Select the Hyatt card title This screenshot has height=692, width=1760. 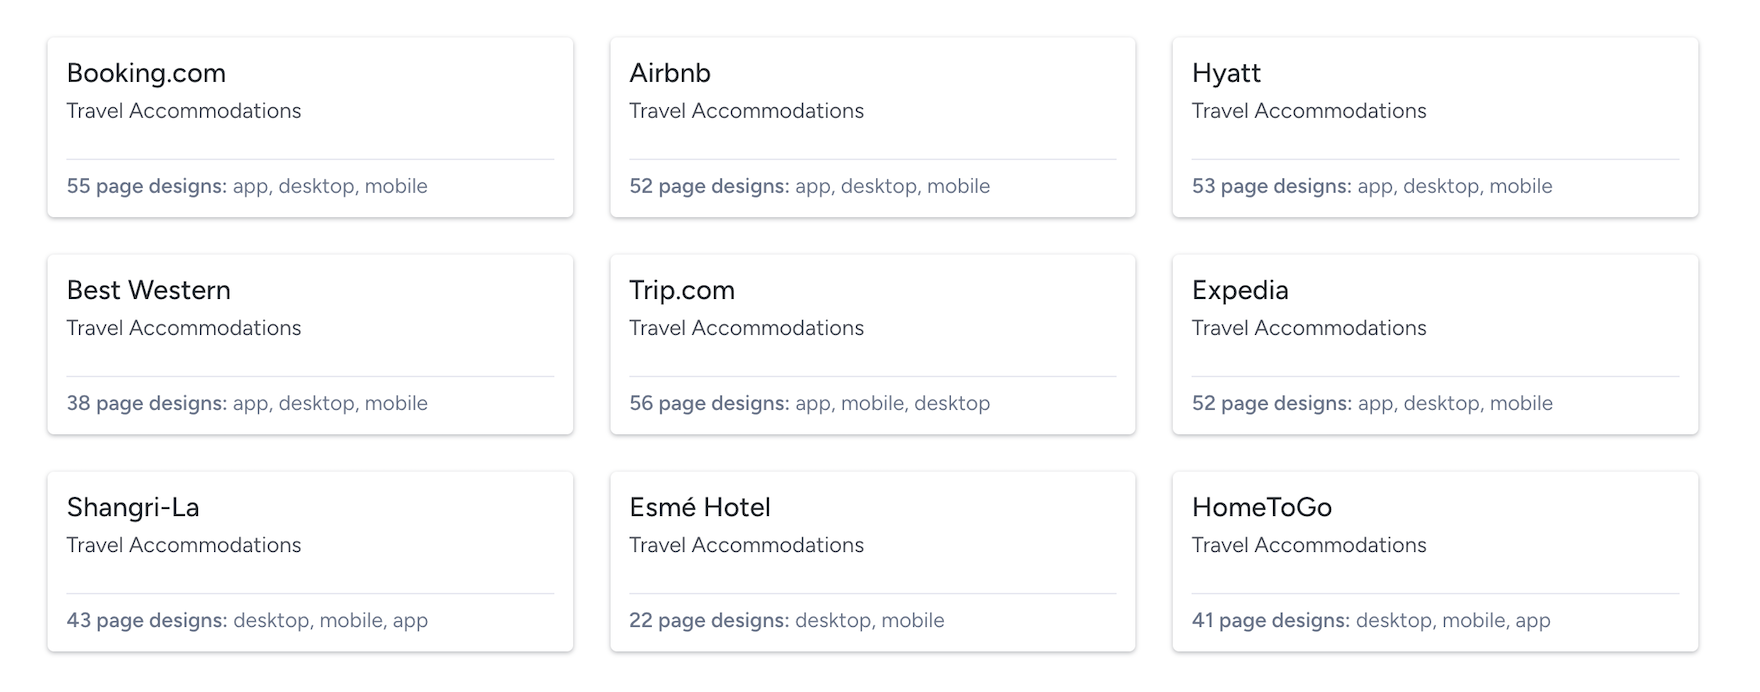1226,73
